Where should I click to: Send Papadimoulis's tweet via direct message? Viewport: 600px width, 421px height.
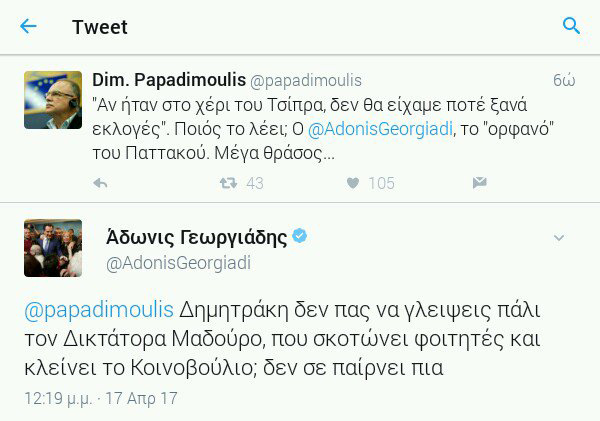point(479,183)
